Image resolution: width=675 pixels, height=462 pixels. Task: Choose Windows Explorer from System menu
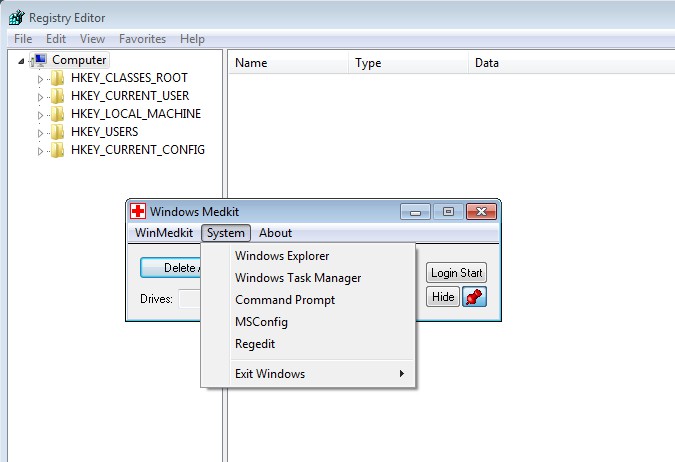coord(308,256)
